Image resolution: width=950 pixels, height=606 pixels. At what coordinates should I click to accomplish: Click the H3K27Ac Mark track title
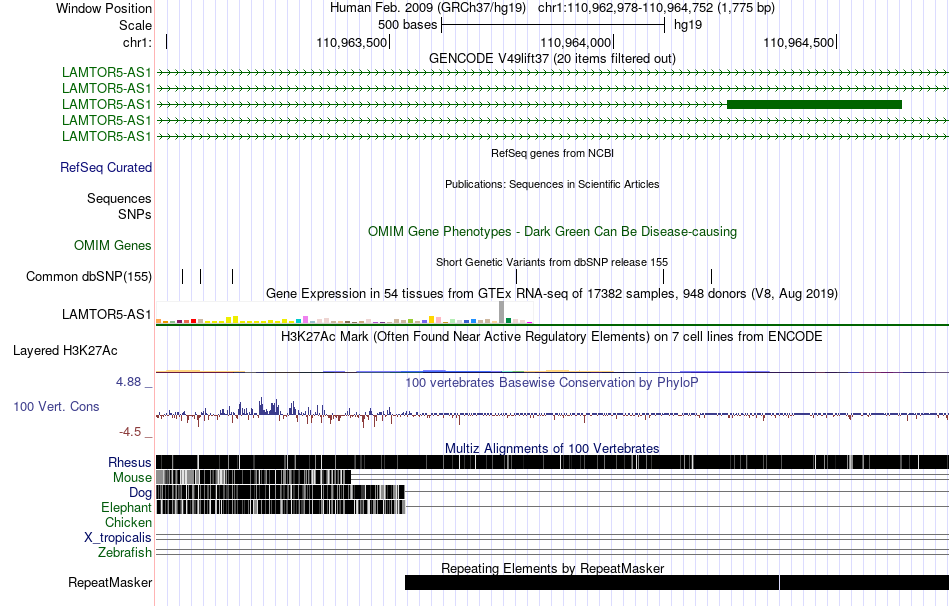click(552, 336)
